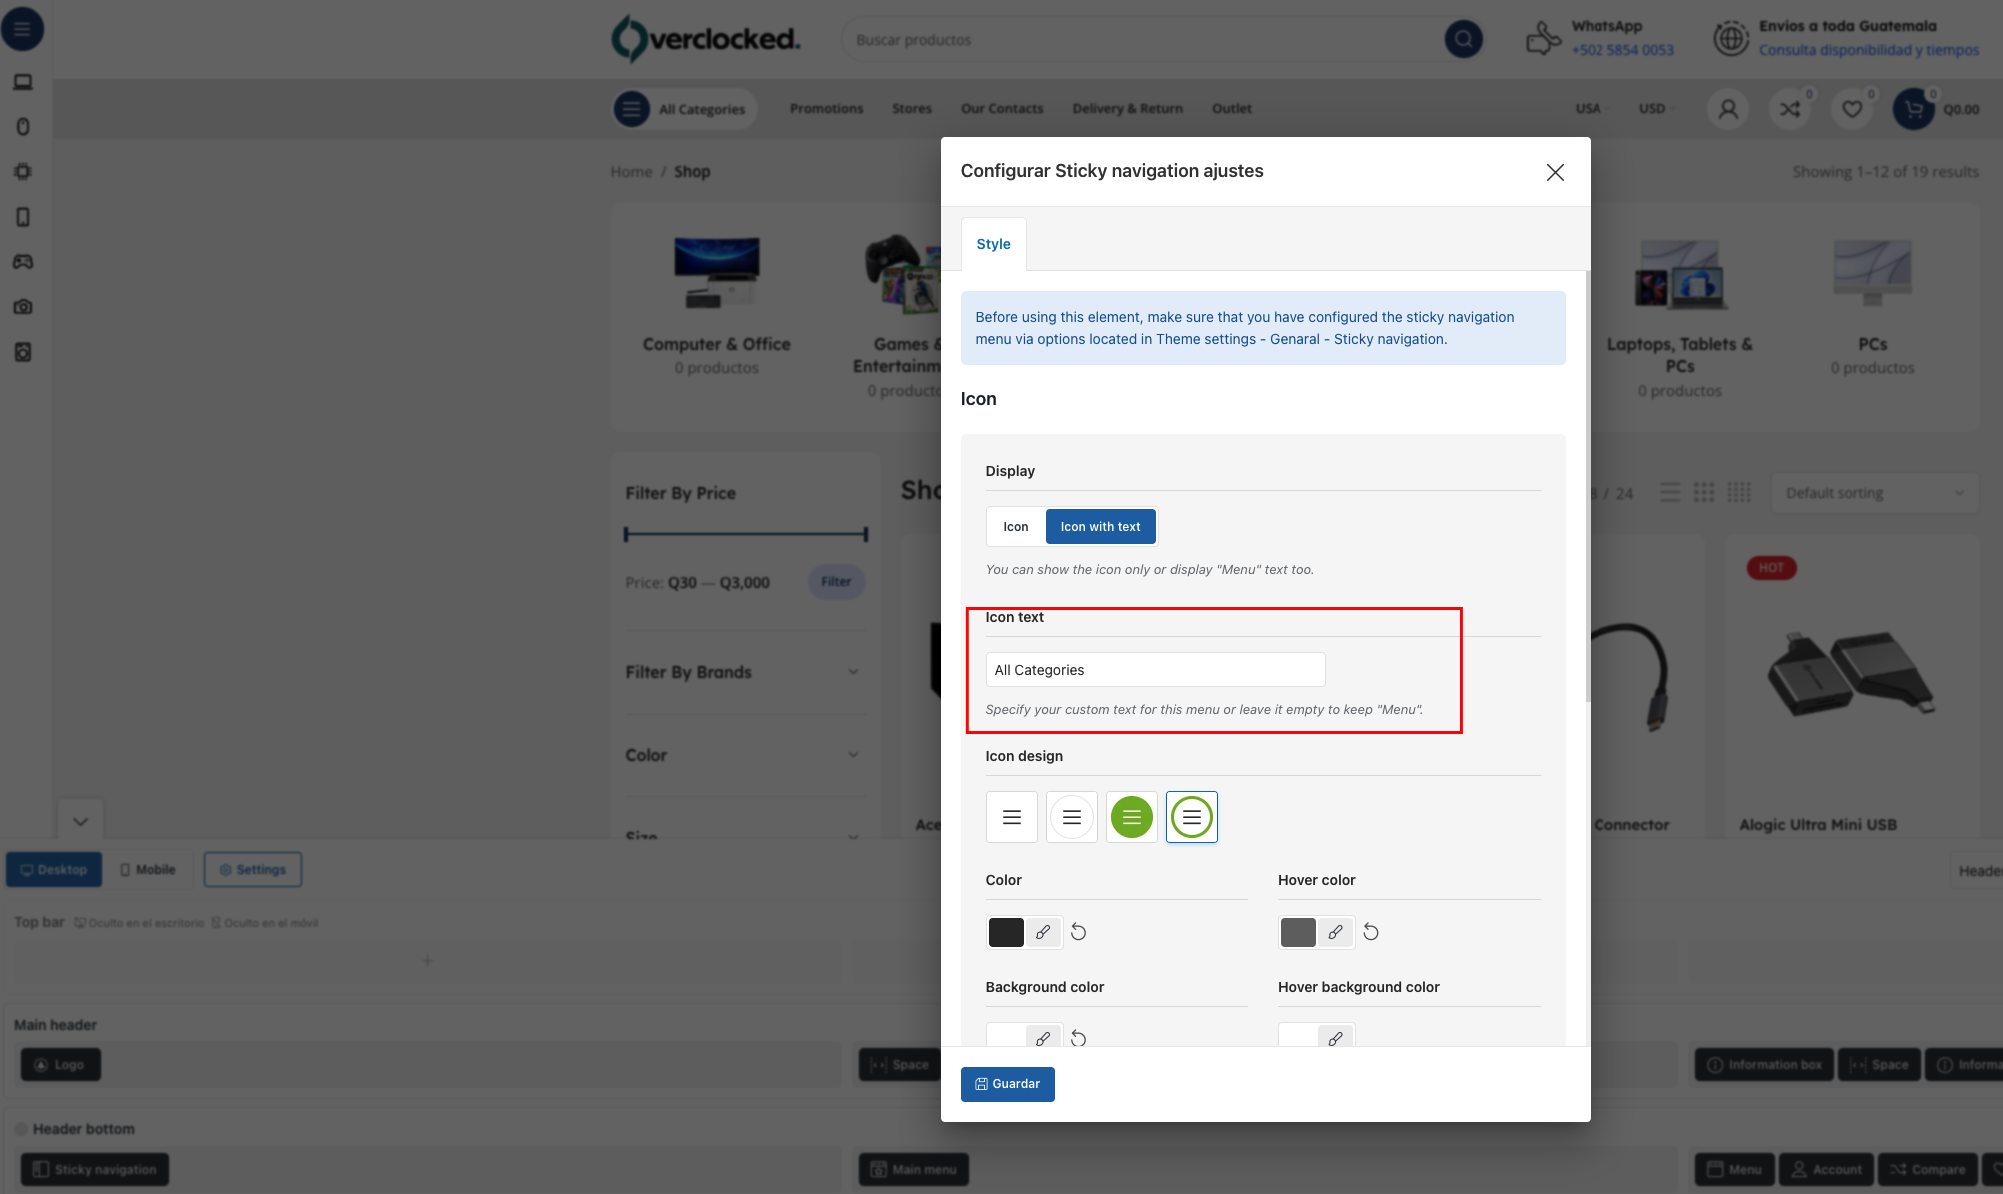This screenshot has width=2003, height=1194.
Task: Open builder Settings button
Action: pos(253,870)
